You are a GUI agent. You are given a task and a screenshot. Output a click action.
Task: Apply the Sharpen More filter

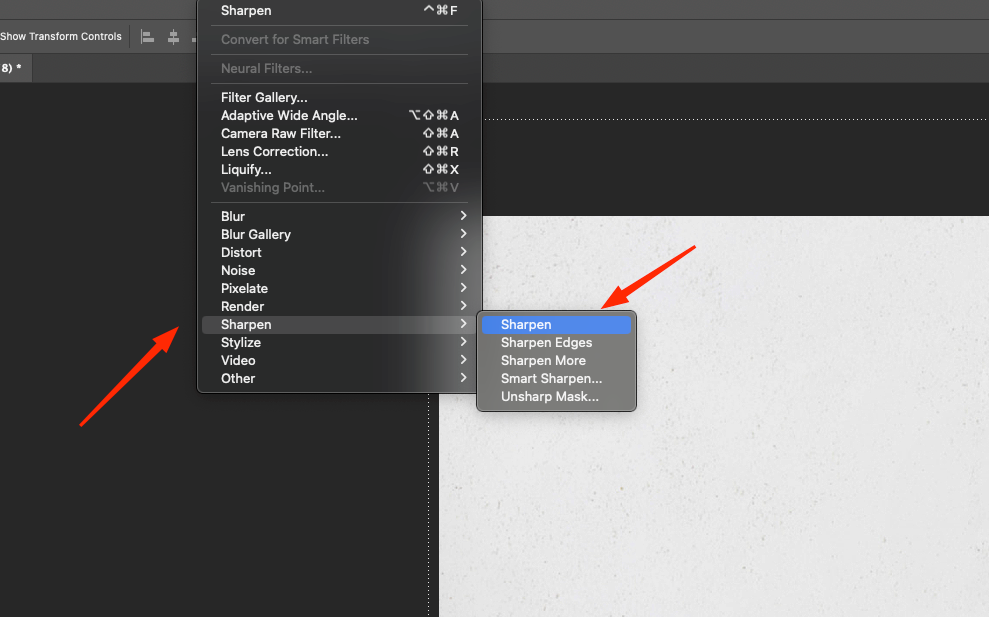[556, 360]
